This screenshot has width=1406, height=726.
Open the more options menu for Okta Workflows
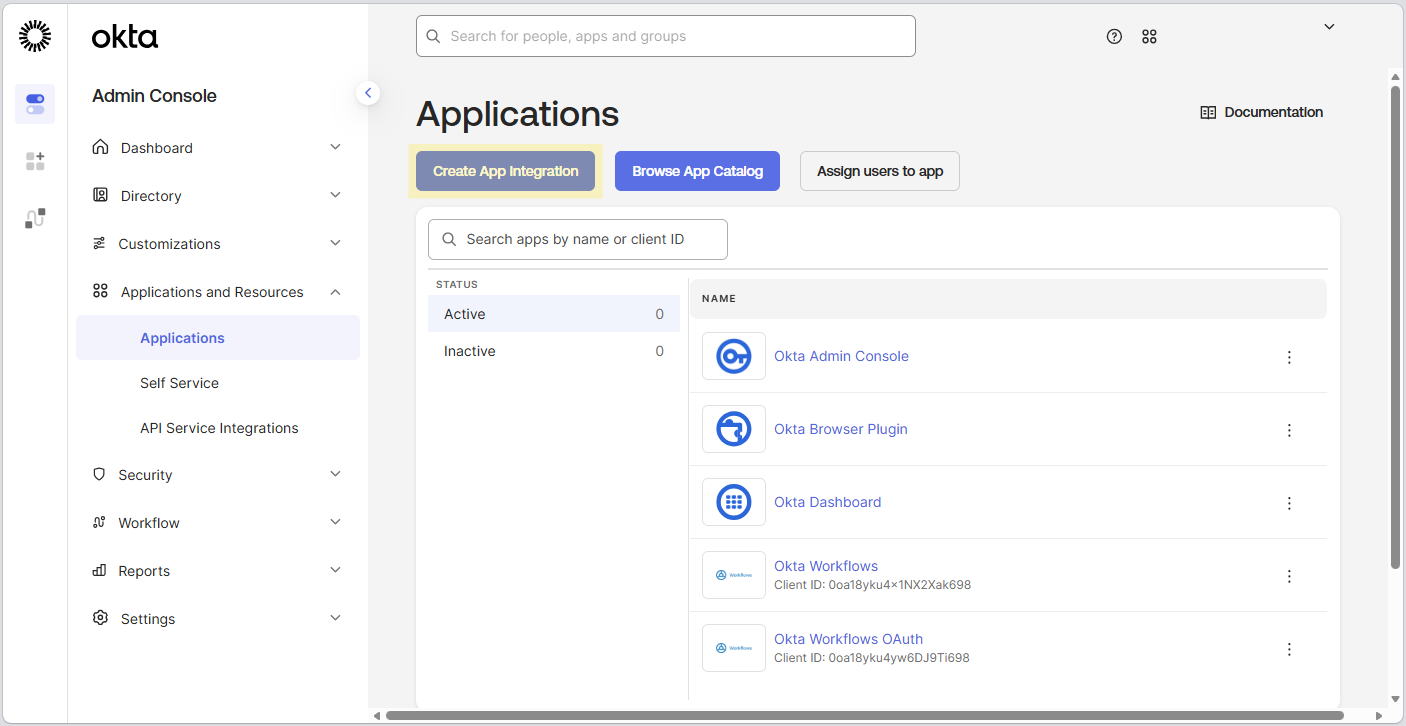pos(1289,576)
